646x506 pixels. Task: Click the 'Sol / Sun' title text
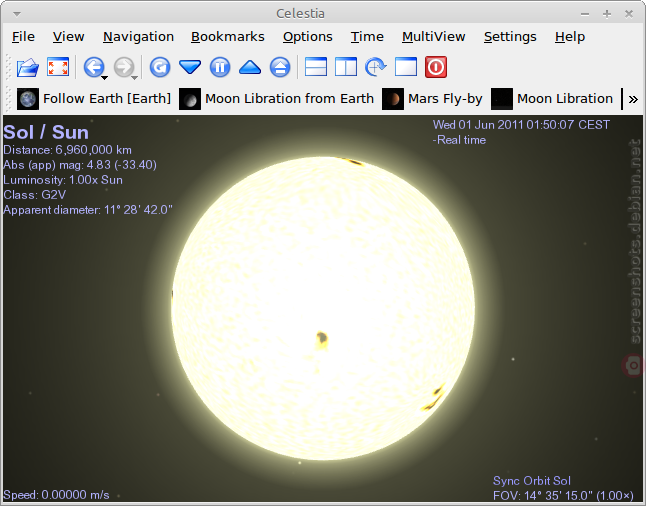tap(46, 132)
